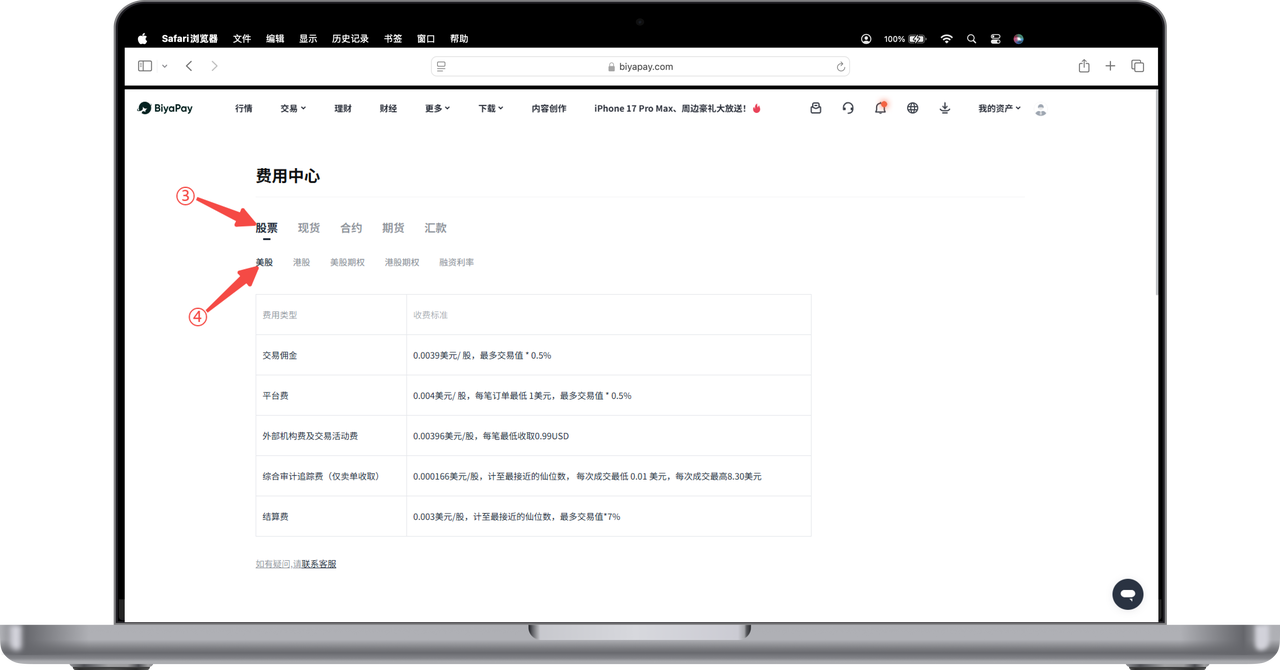The width and height of the screenshot is (1280, 670).
Task: Expand the 我的资产 dropdown
Action: [999, 108]
